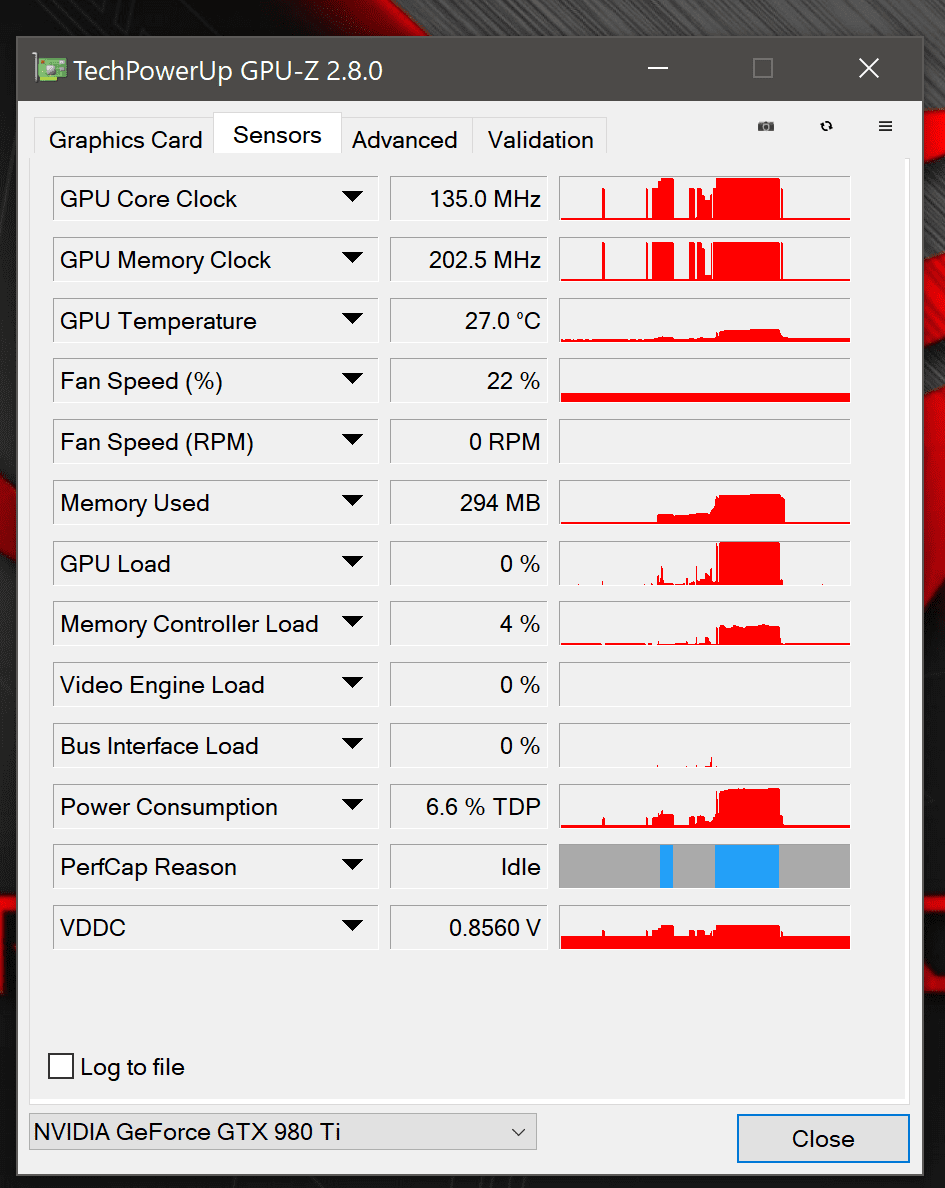
Task: Click the Idle PerfCap reason value
Action: point(468,866)
